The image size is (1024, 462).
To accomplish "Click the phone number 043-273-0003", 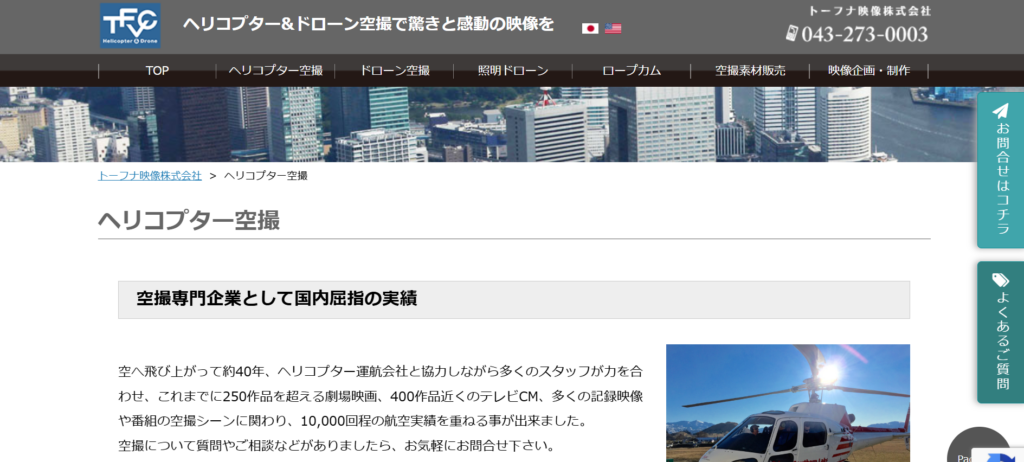I will 865,34.
